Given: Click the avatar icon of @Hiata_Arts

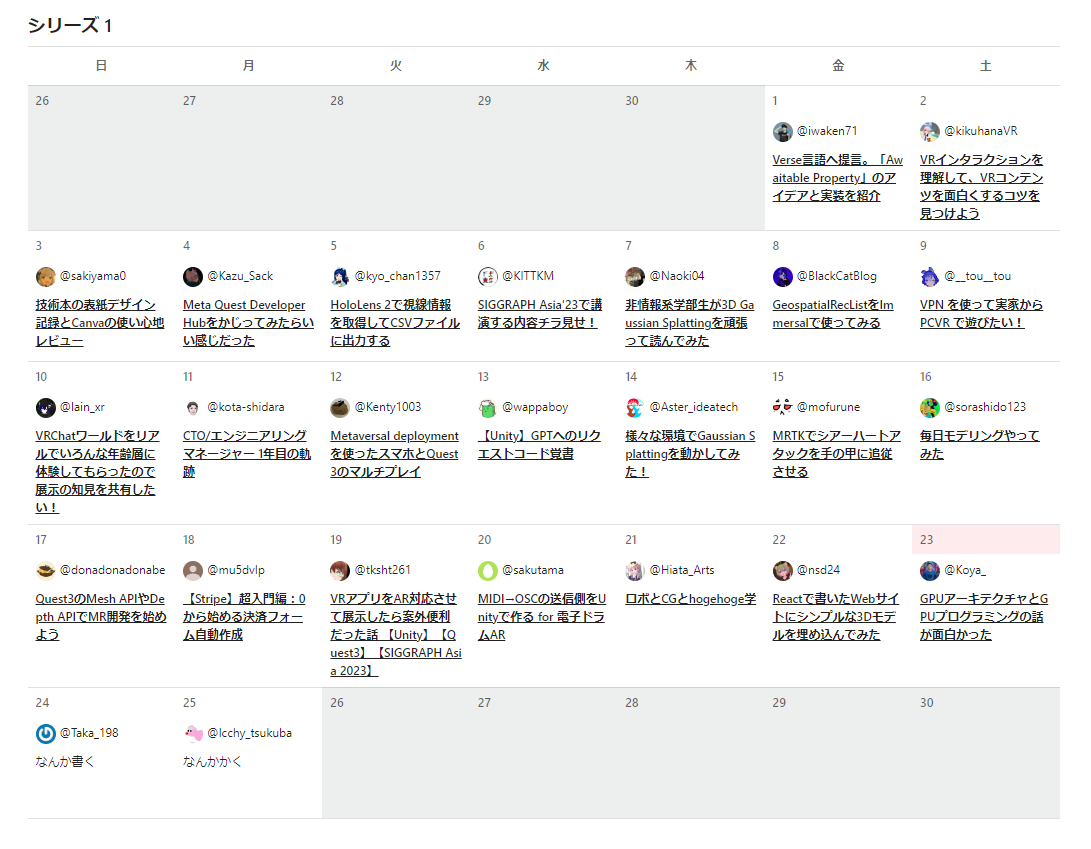Looking at the screenshot, I should (635, 571).
